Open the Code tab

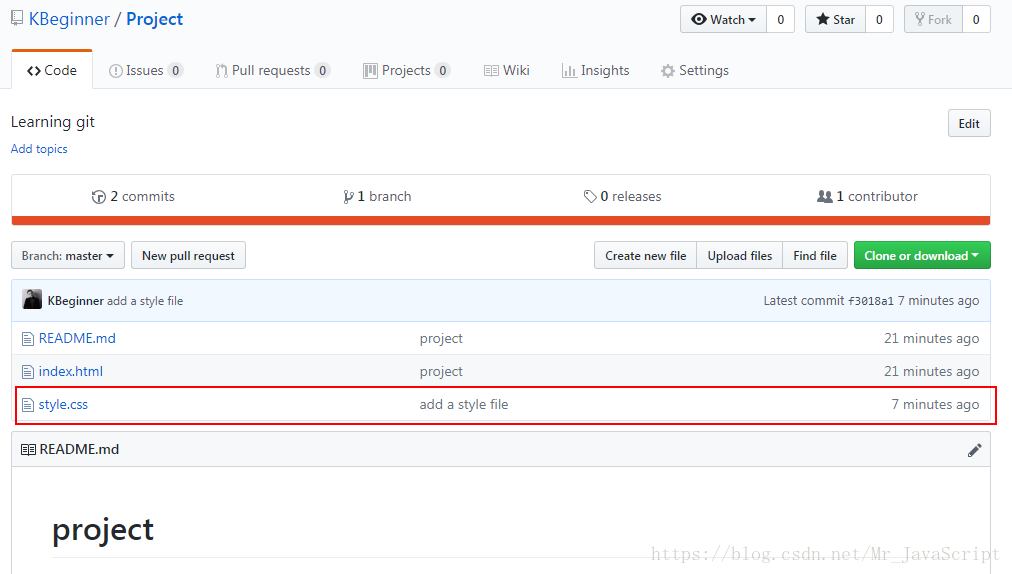point(52,70)
